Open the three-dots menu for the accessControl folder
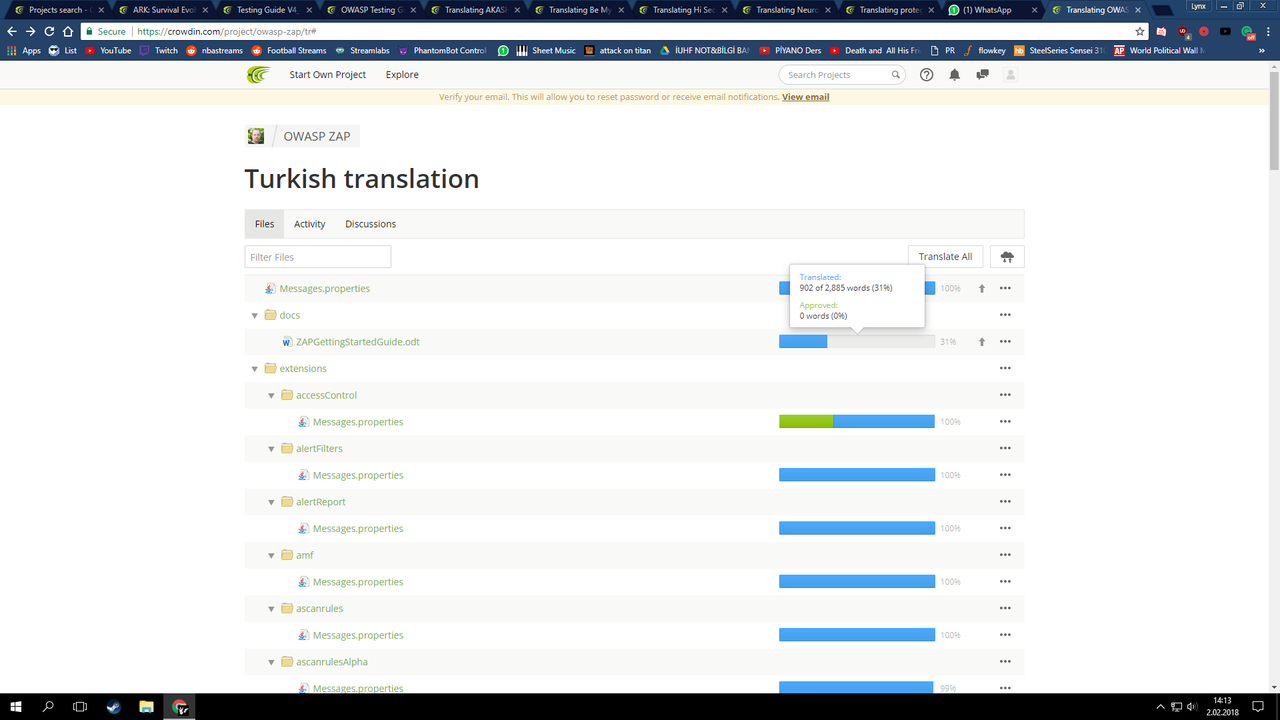Screen dimensions: 1280x720 pos(1005,395)
